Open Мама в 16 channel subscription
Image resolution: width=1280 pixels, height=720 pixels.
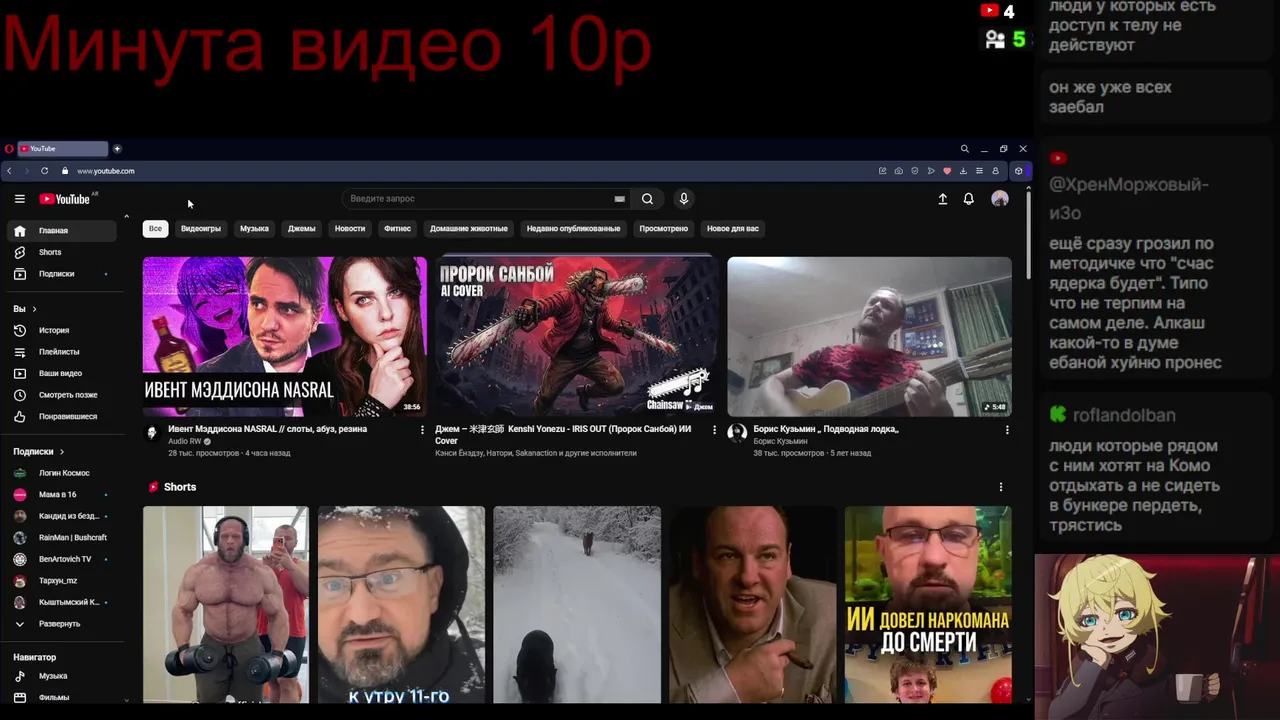(x=62, y=495)
